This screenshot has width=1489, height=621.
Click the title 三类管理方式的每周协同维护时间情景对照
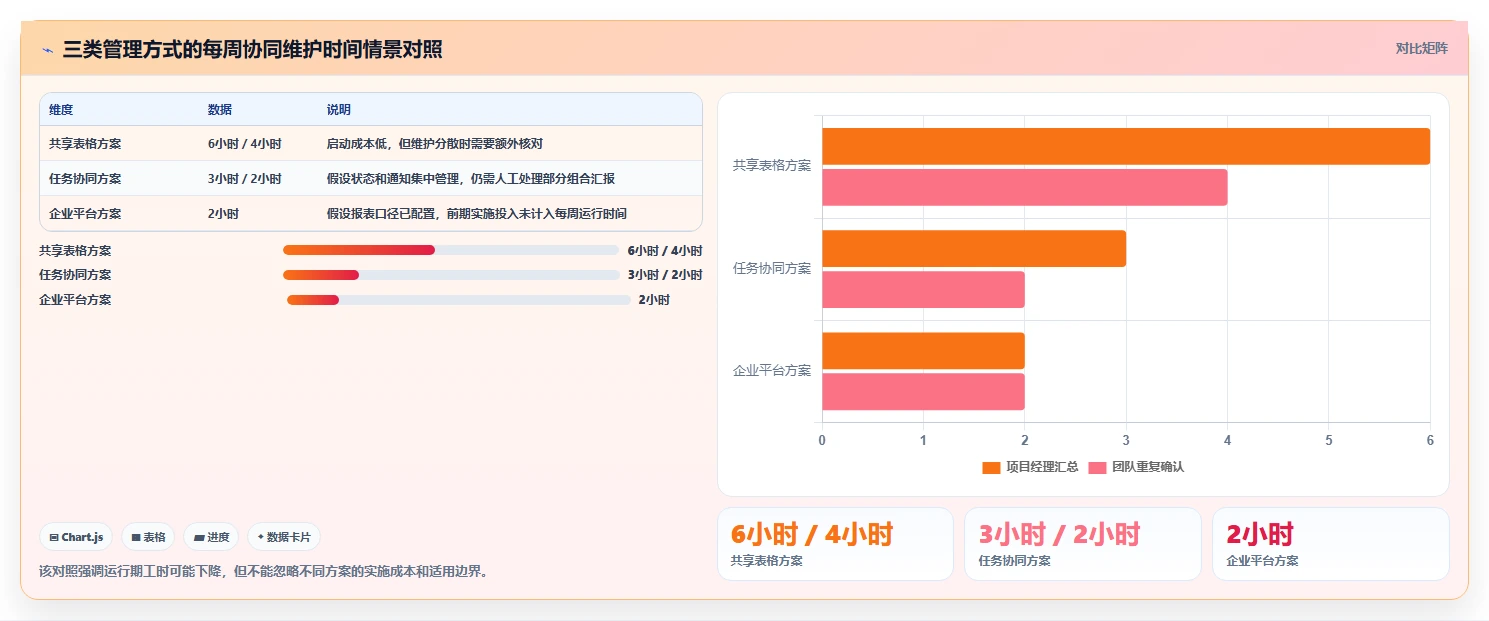click(x=252, y=49)
